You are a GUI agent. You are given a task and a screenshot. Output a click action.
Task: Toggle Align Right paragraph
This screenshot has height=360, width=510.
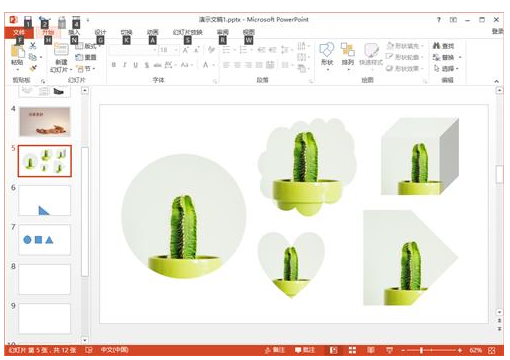point(248,65)
